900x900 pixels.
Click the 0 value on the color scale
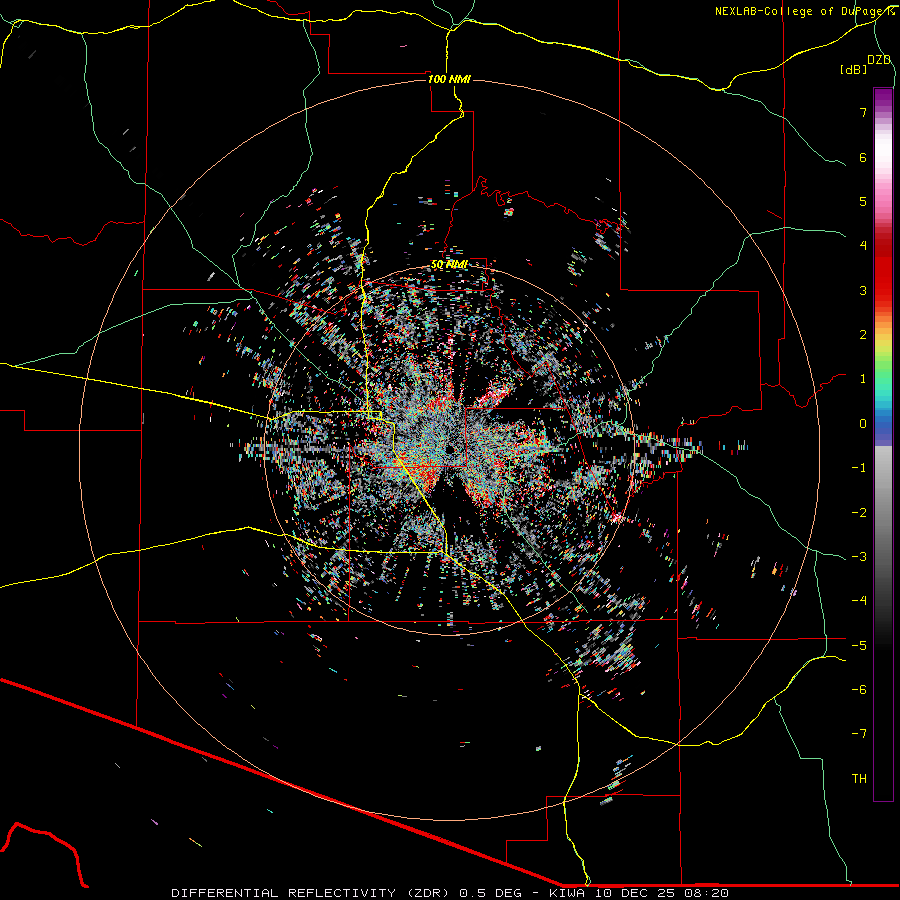pyautogui.click(x=863, y=424)
